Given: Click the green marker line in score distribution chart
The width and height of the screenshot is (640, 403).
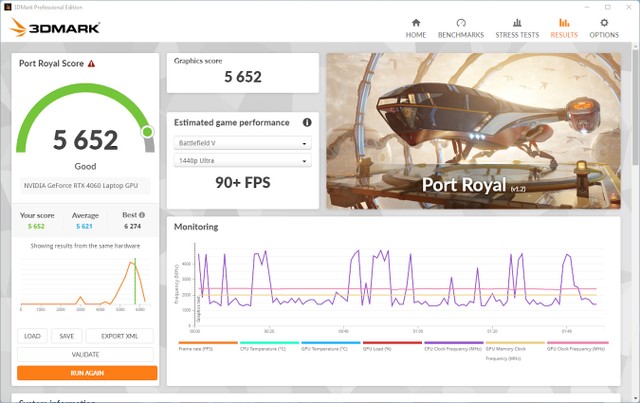Looking at the screenshot, I should [135, 281].
